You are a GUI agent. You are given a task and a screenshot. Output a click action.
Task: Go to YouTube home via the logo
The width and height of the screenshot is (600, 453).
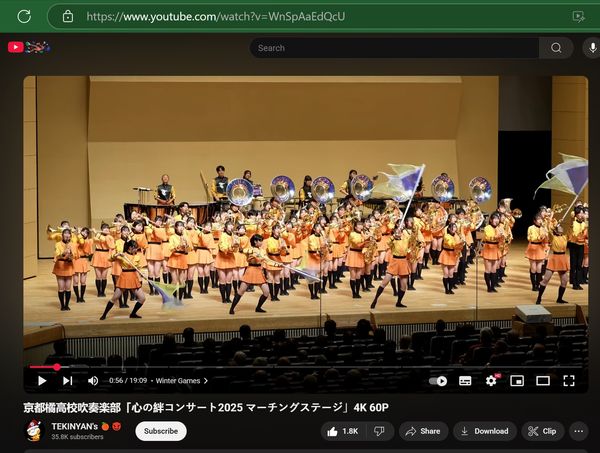pyautogui.click(x=29, y=47)
